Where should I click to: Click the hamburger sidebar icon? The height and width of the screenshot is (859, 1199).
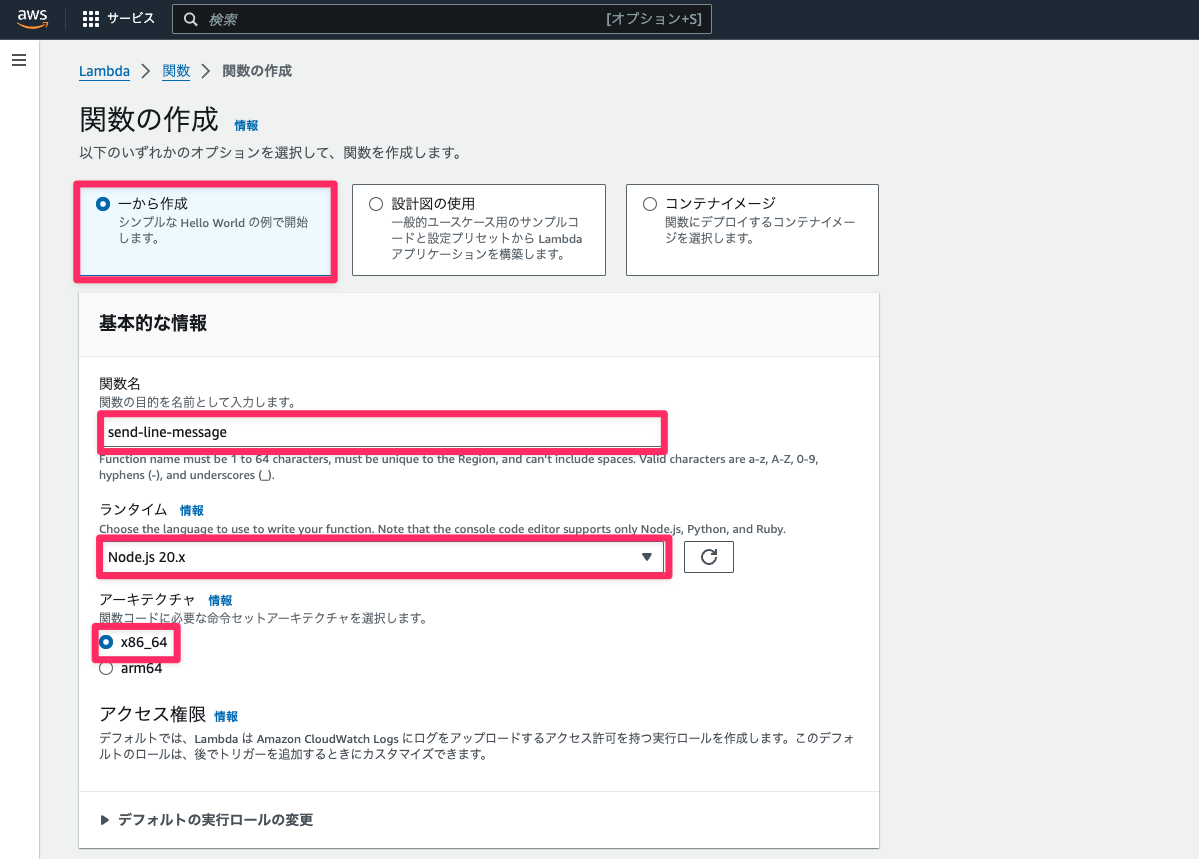(19, 60)
